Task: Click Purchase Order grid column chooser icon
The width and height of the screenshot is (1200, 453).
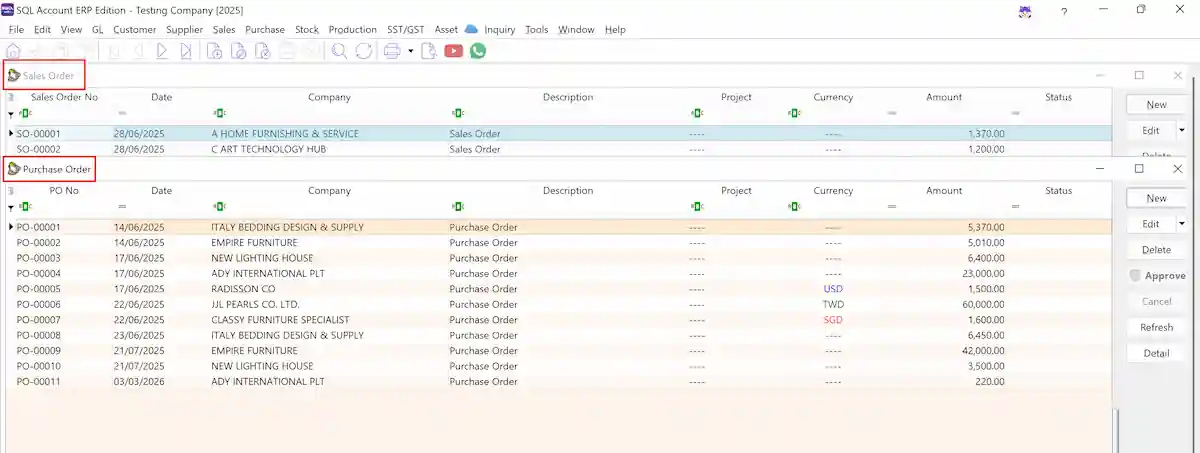Action: point(11,191)
